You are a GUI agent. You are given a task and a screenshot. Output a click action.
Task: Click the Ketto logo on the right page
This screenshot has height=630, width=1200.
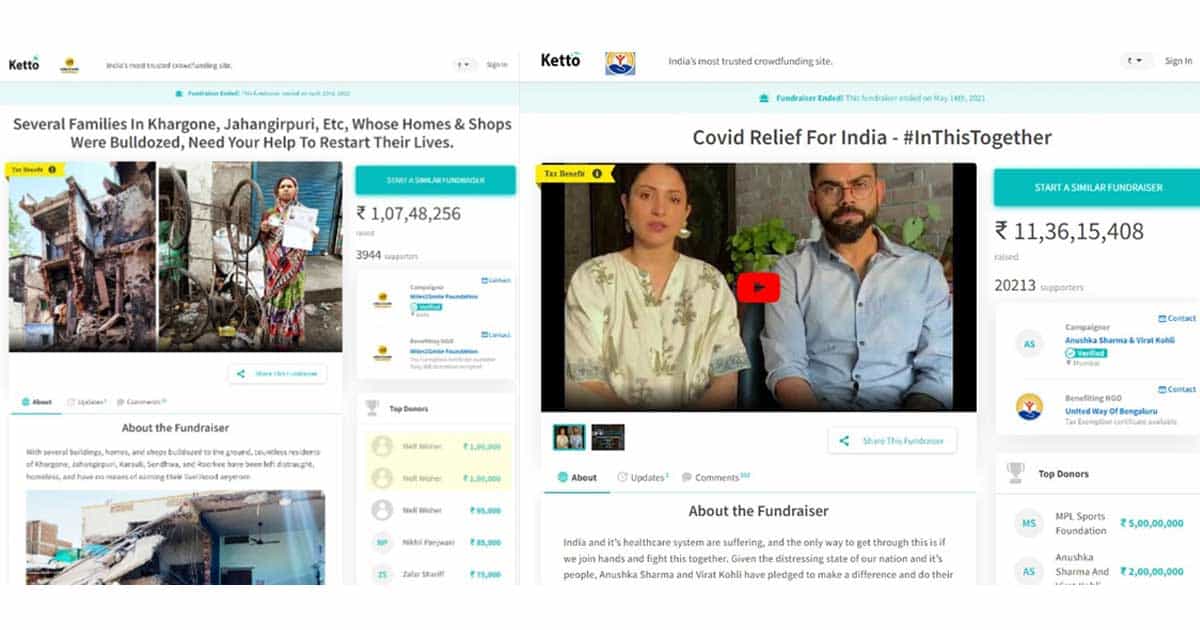[x=560, y=60]
